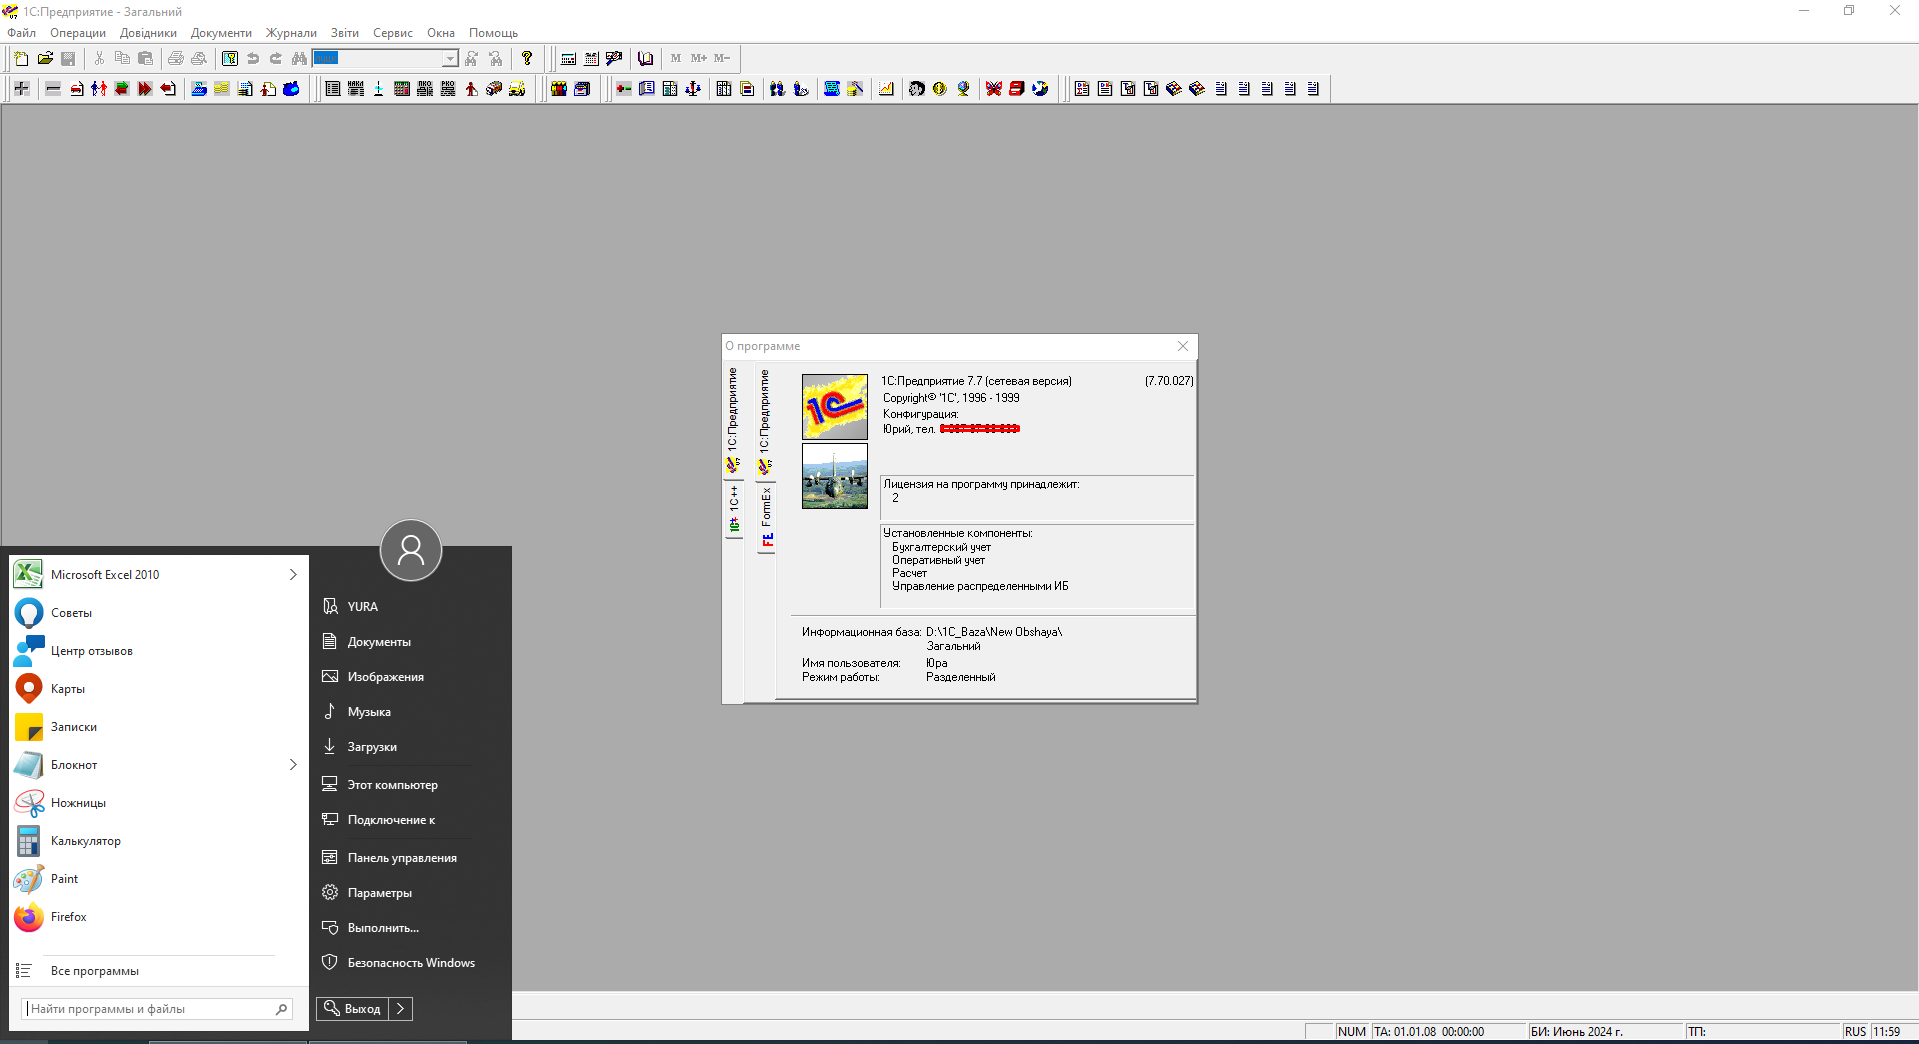Click the New document toolbar icon
The width and height of the screenshot is (1919, 1044).
pyautogui.click(x=21, y=58)
